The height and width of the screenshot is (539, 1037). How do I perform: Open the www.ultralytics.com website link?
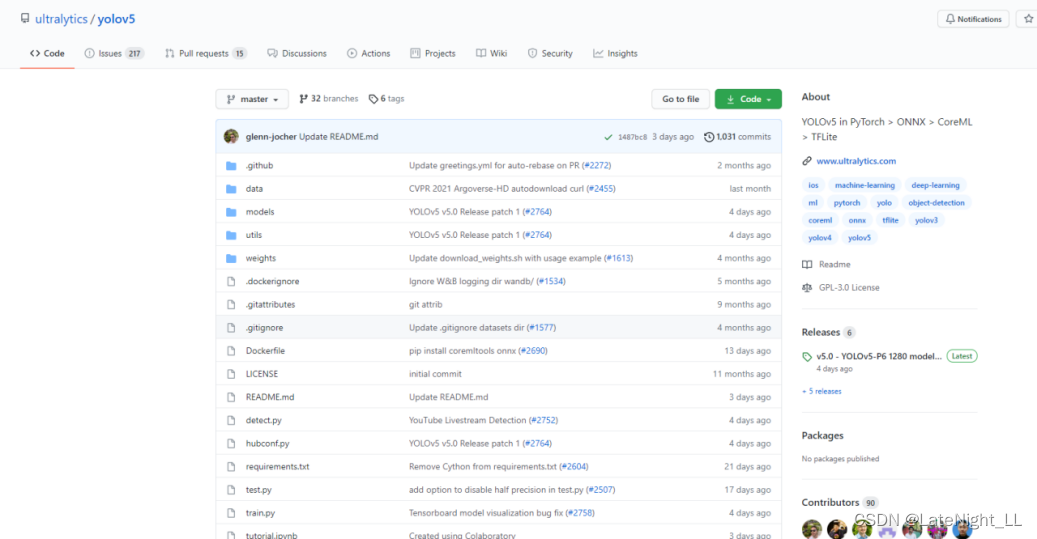[x=856, y=161]
